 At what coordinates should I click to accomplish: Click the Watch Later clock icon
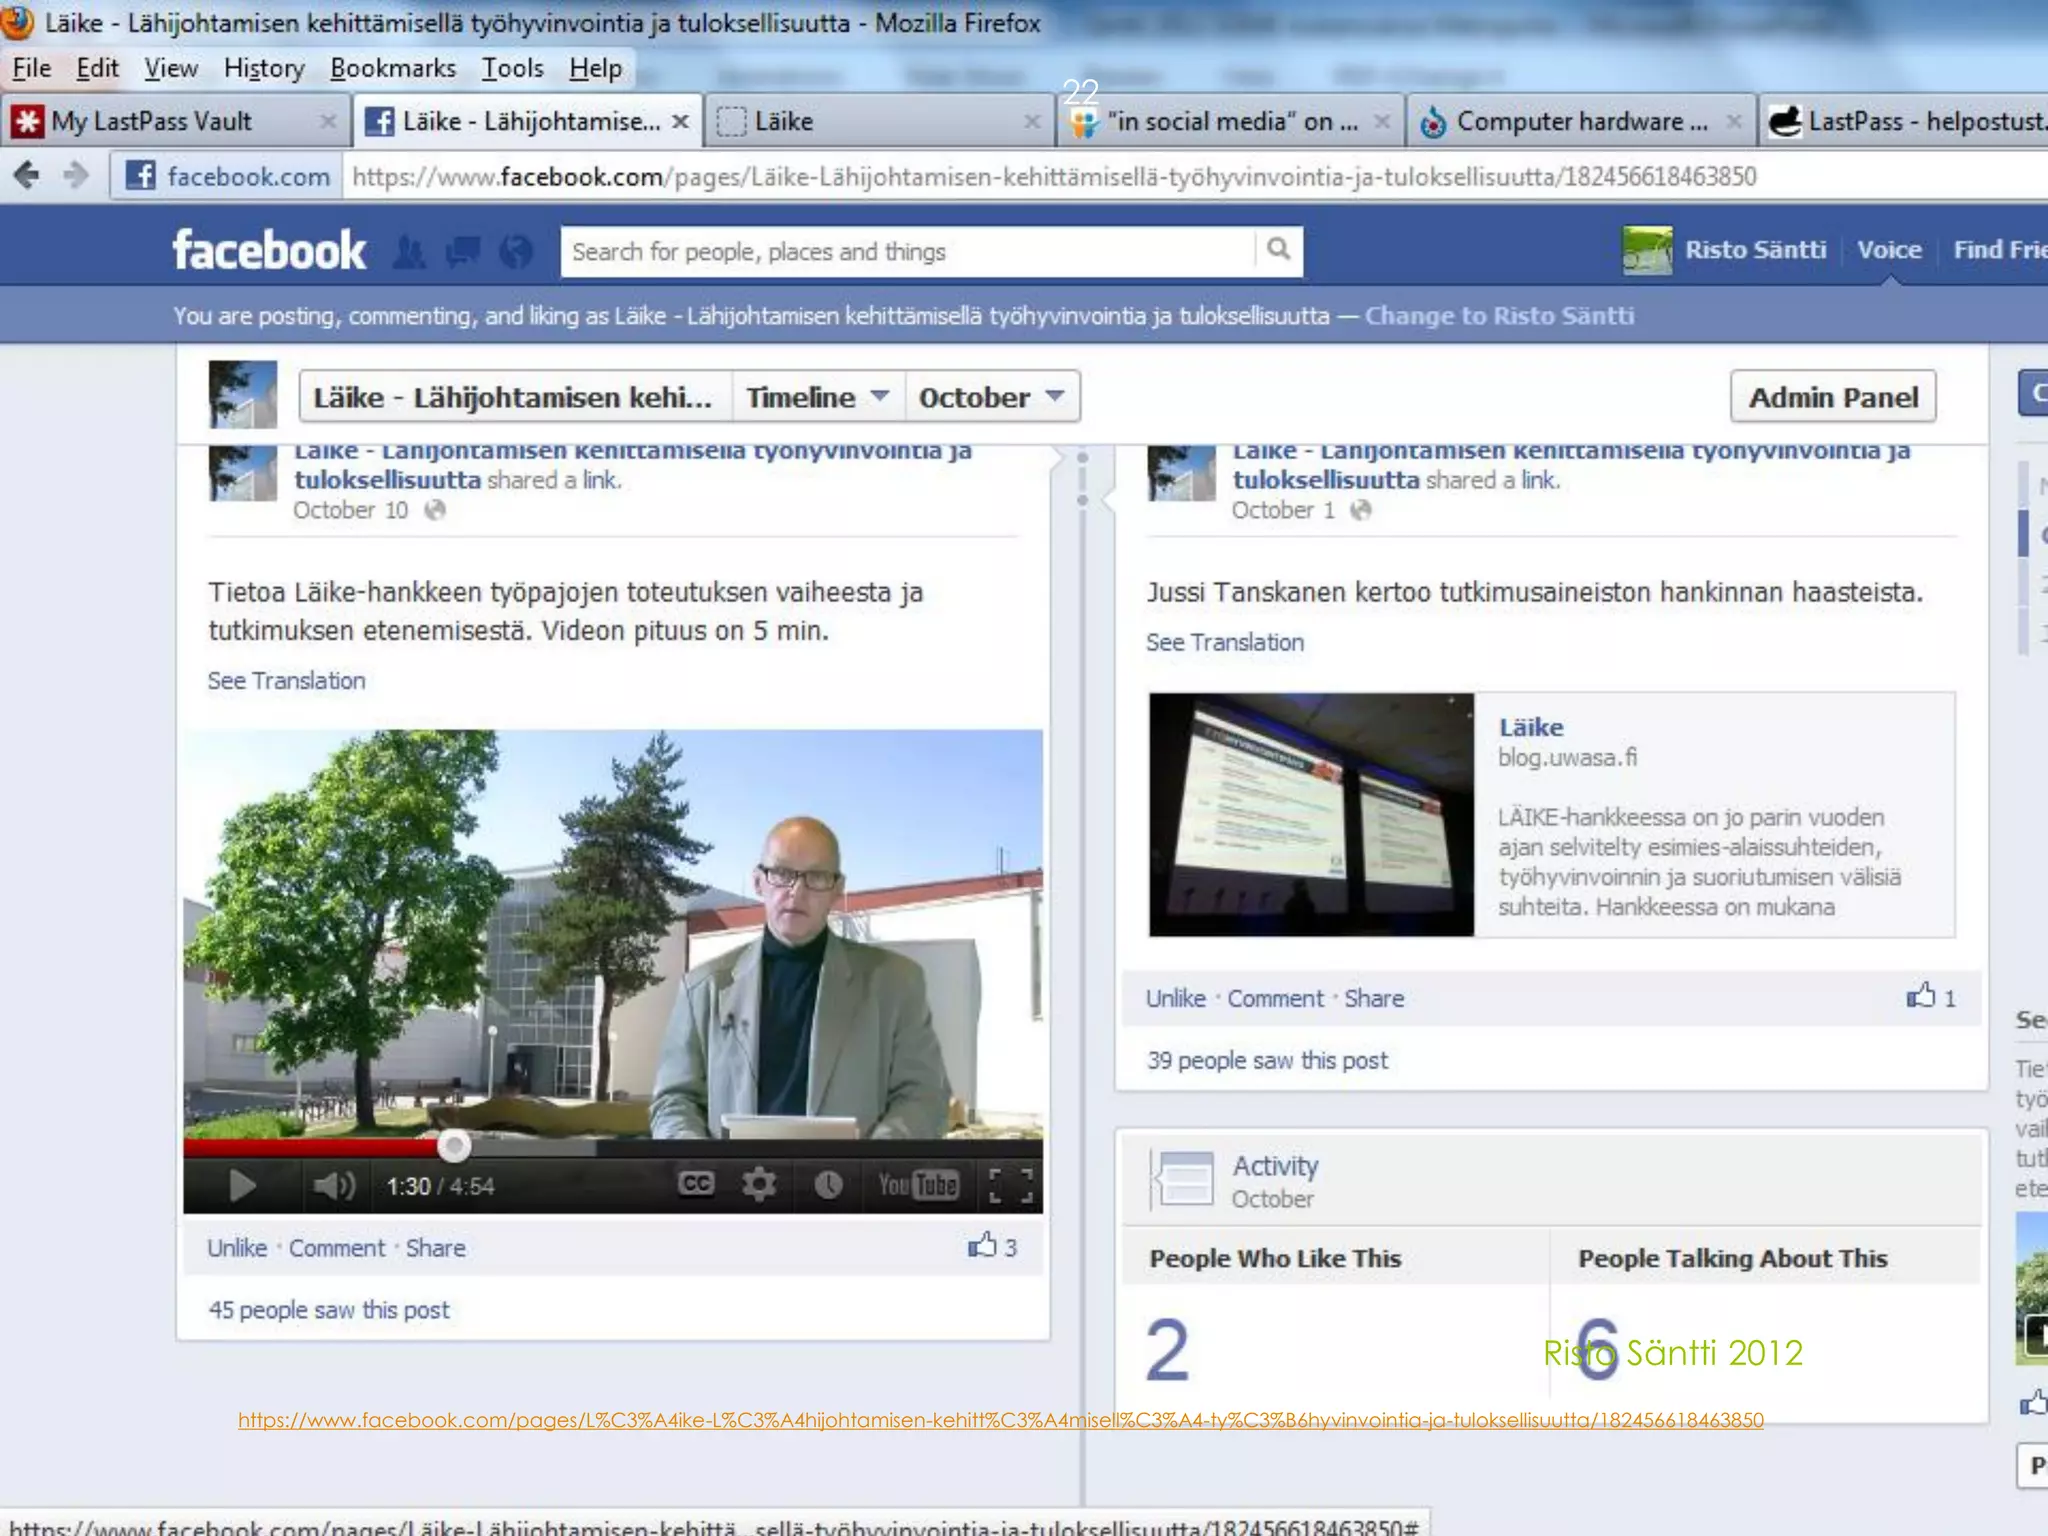(828, 1185)
